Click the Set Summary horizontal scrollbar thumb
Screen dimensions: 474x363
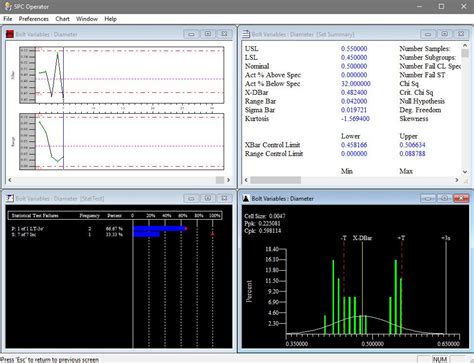tap(275, 180)
